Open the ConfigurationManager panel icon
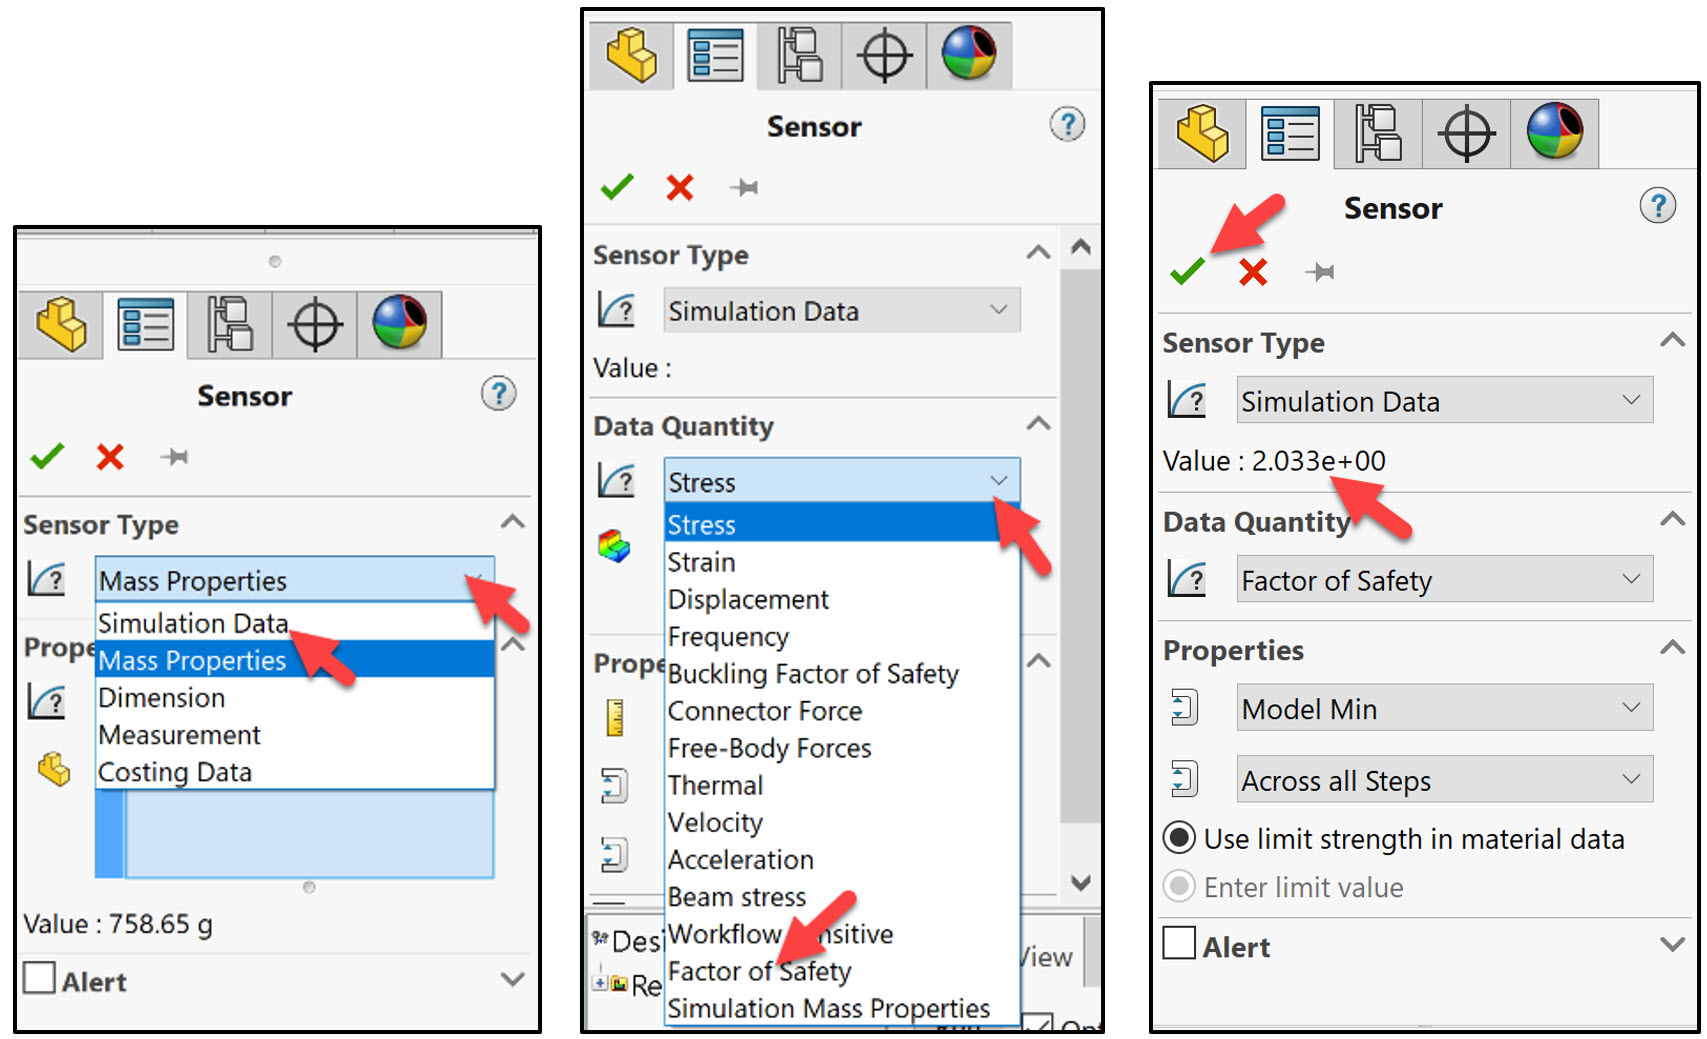Viewport: 1707px width, 1039px height. 1377,132
